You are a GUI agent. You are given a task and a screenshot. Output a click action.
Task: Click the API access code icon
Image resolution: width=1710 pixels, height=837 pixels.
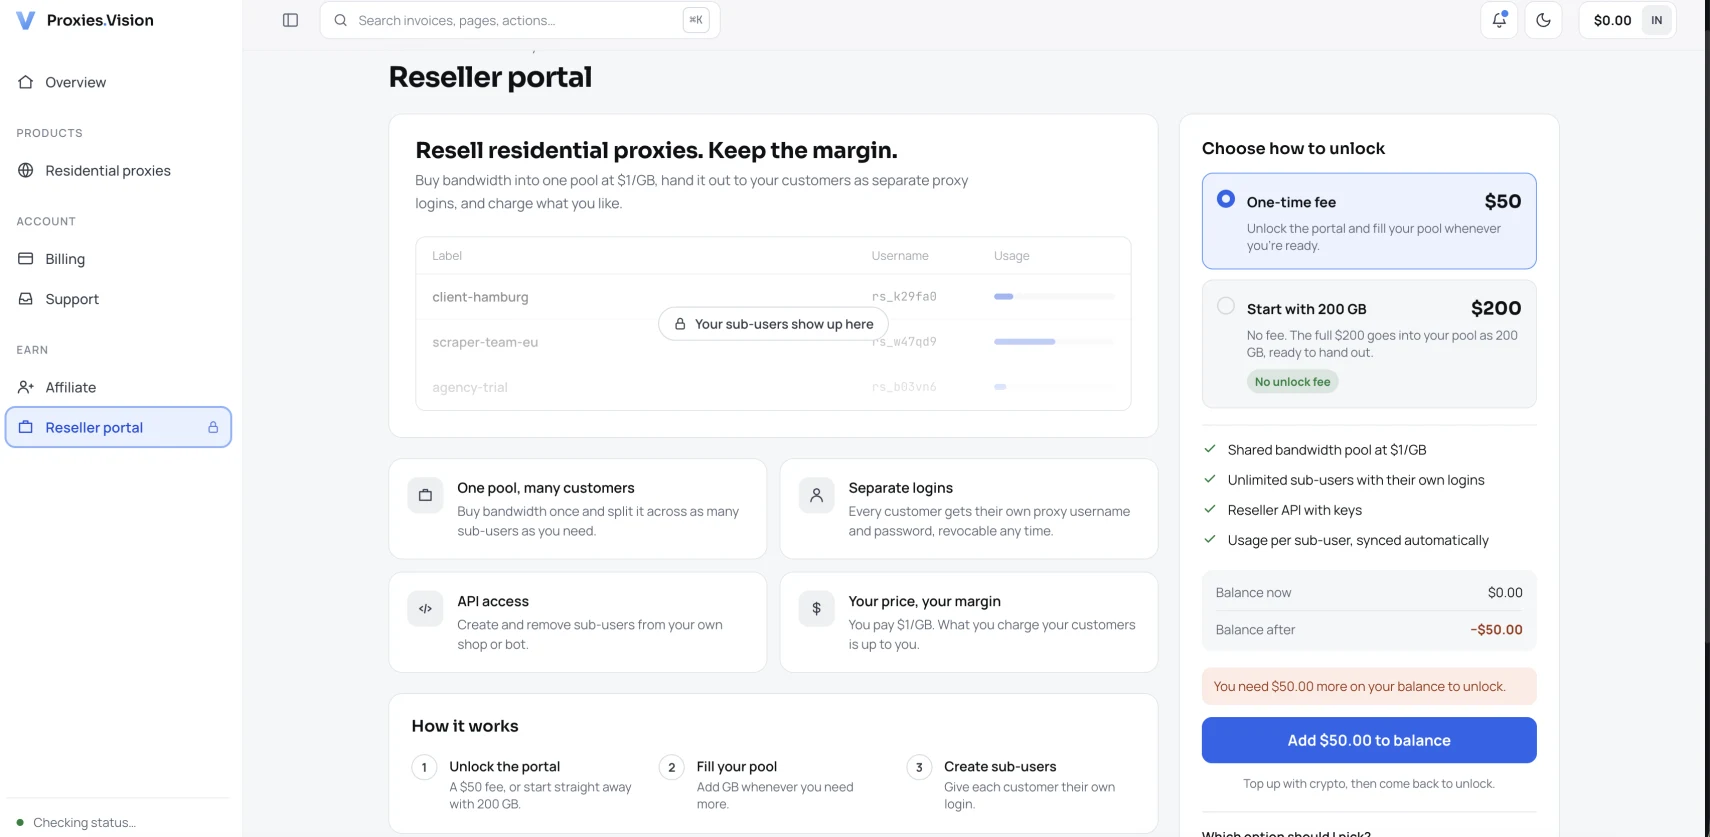pos(425,608)
